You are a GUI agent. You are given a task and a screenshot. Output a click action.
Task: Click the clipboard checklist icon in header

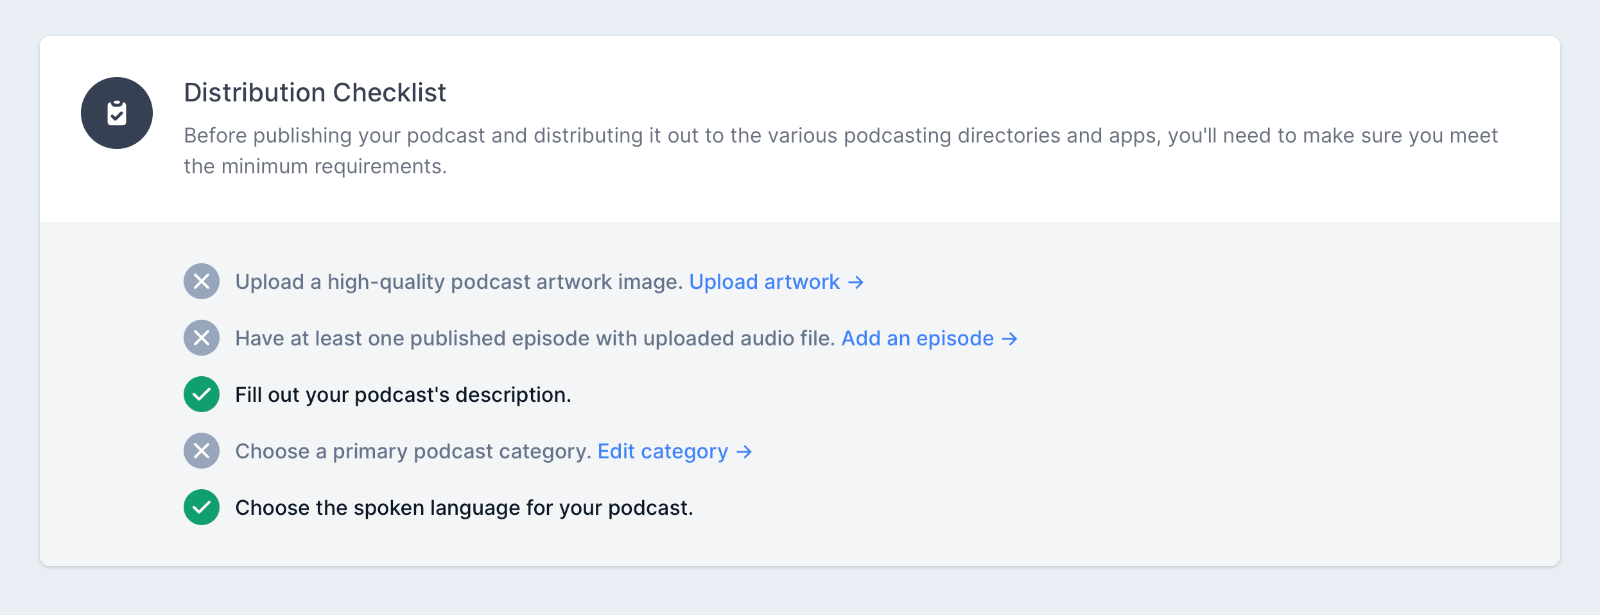coord(117,113)
